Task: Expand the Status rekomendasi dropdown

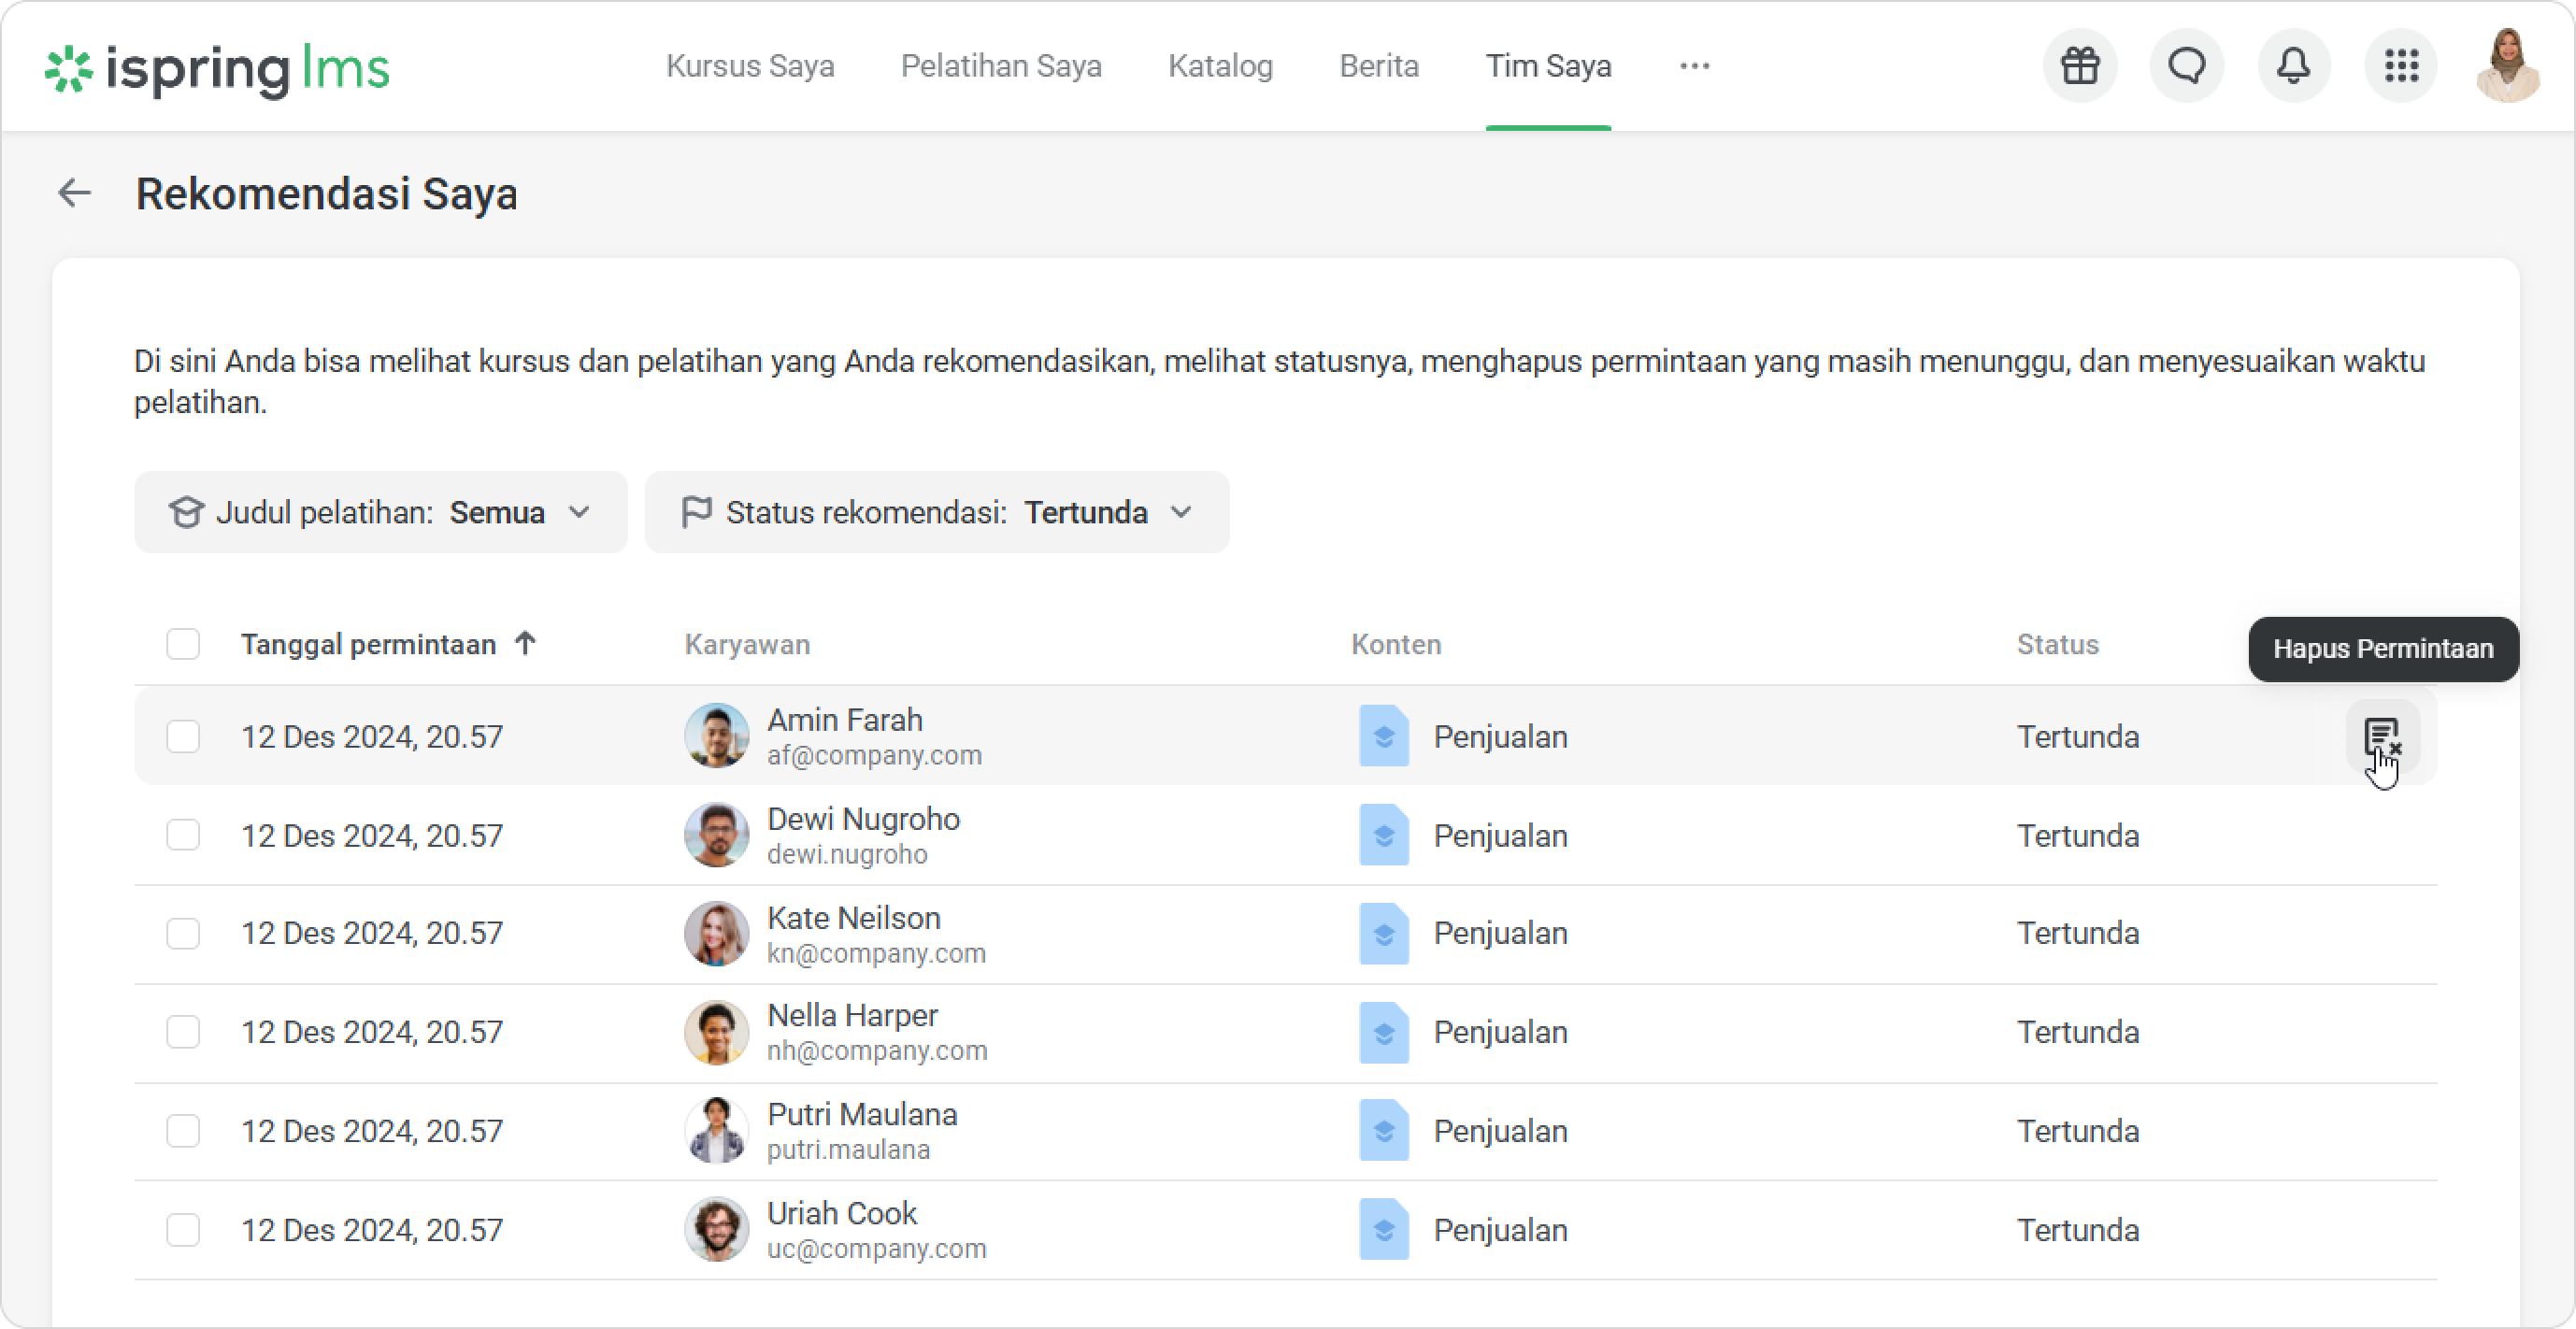Action: point(936,512)
